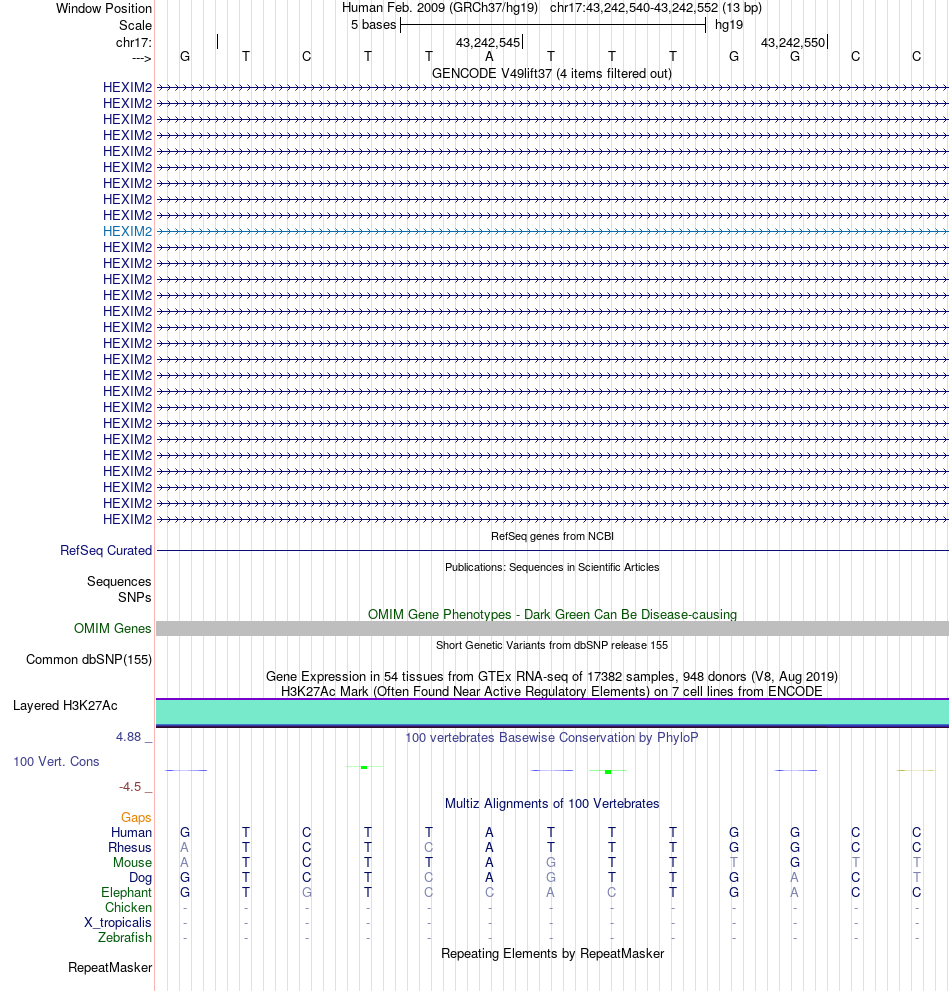The width and height of the screenshot is (950, 991).
Task: Click the gray OMIM Genes bar
Action: pyautogui.click(x=552, y=628)
